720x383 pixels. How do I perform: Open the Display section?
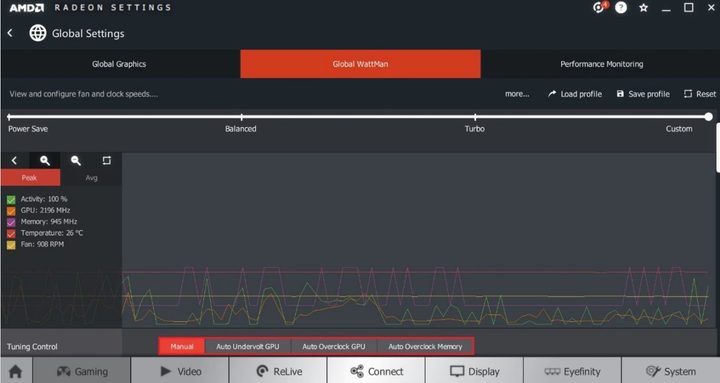point(475,371)
